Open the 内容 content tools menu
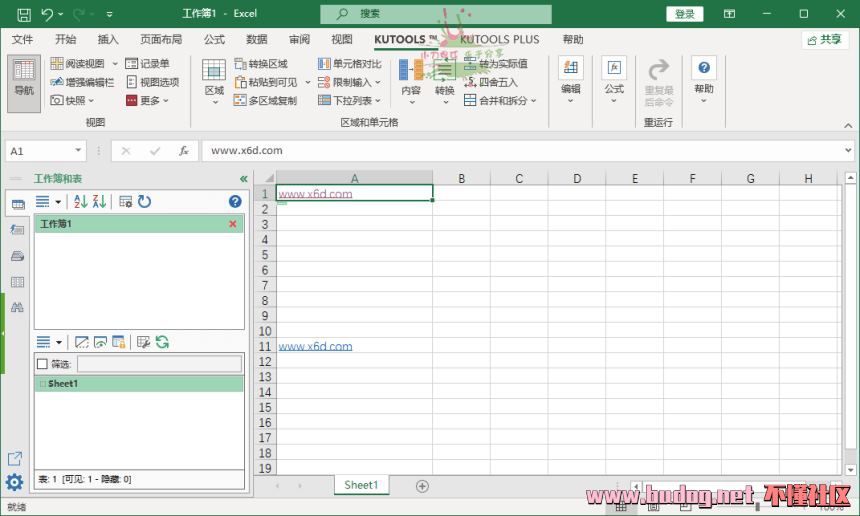860x516 pixels. pyautogui.click(x=411, y=82)
